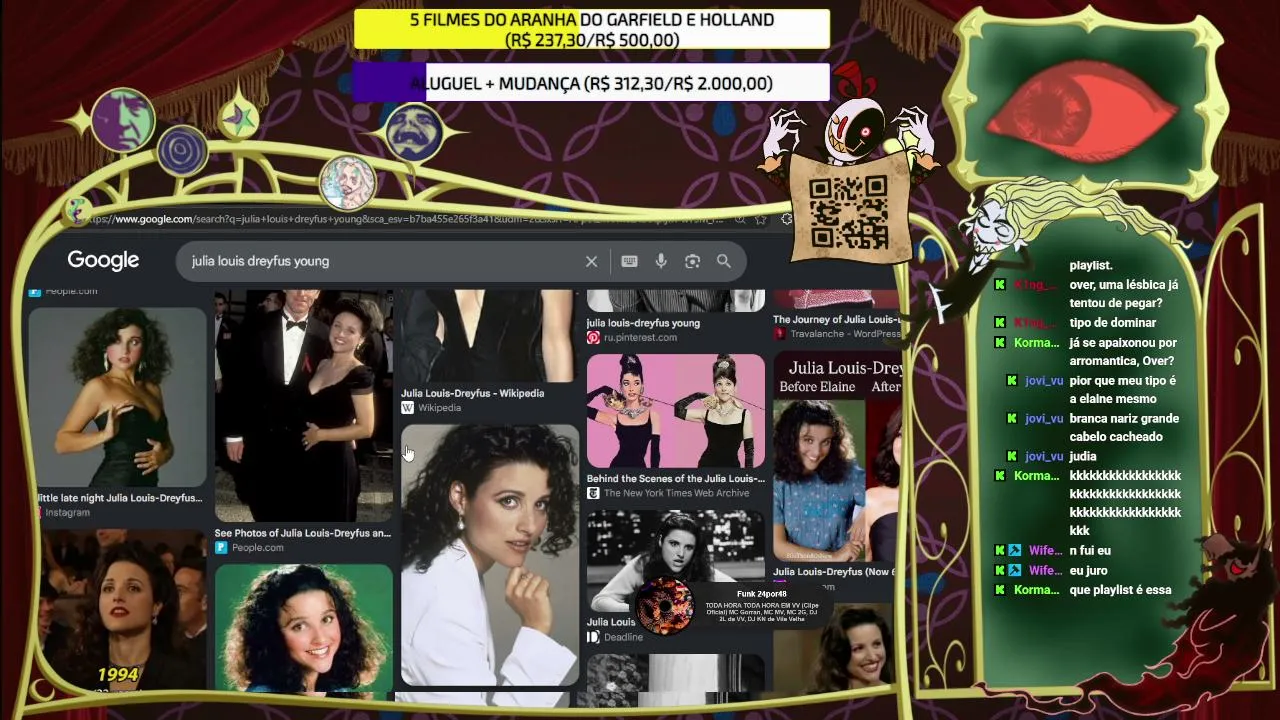Click the Instagram favicon under the first photo
Screen dimensions: 1280x720
[x=38, y=512]
